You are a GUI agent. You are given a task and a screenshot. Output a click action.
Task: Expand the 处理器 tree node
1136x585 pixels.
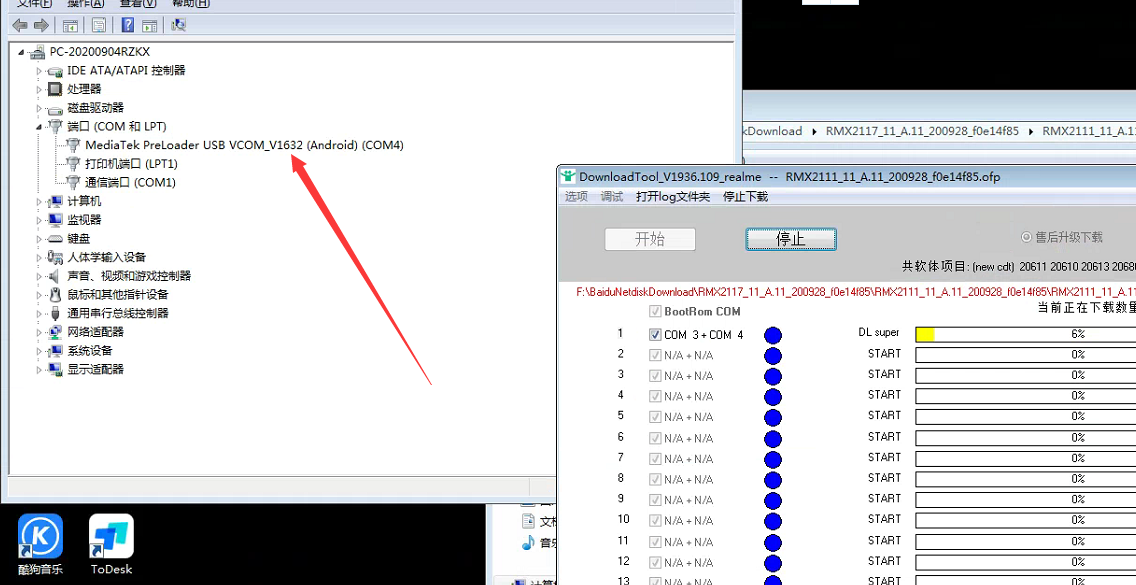39,89
